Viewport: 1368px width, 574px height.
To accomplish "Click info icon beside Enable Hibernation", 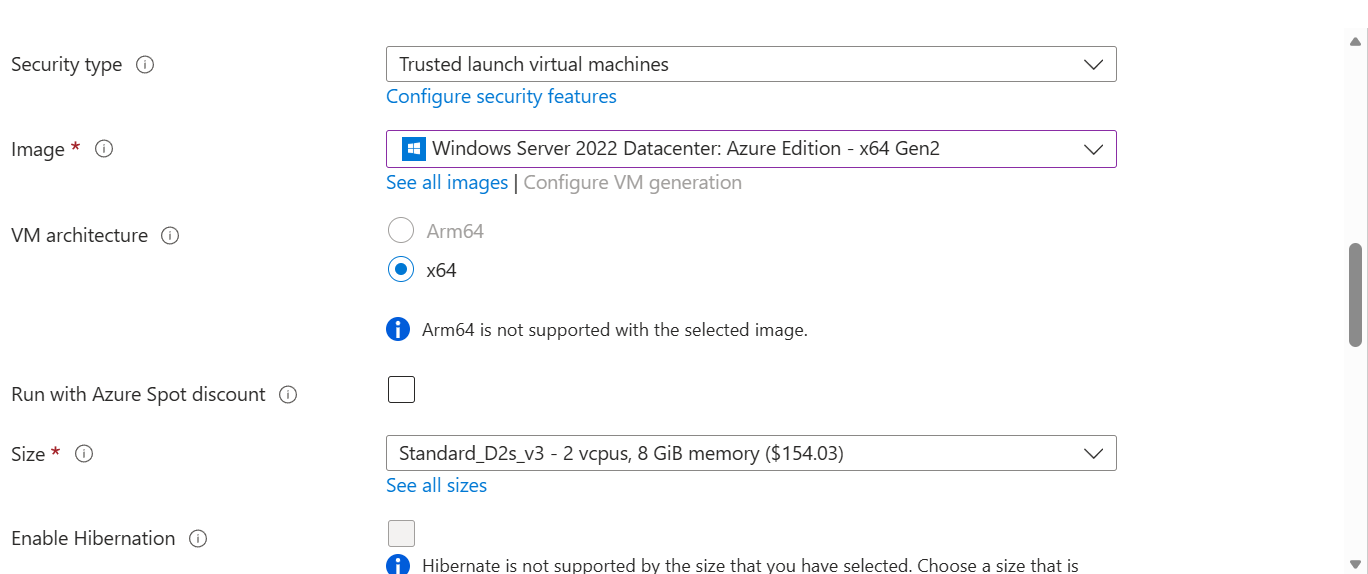I will click(x=198, y=539).
